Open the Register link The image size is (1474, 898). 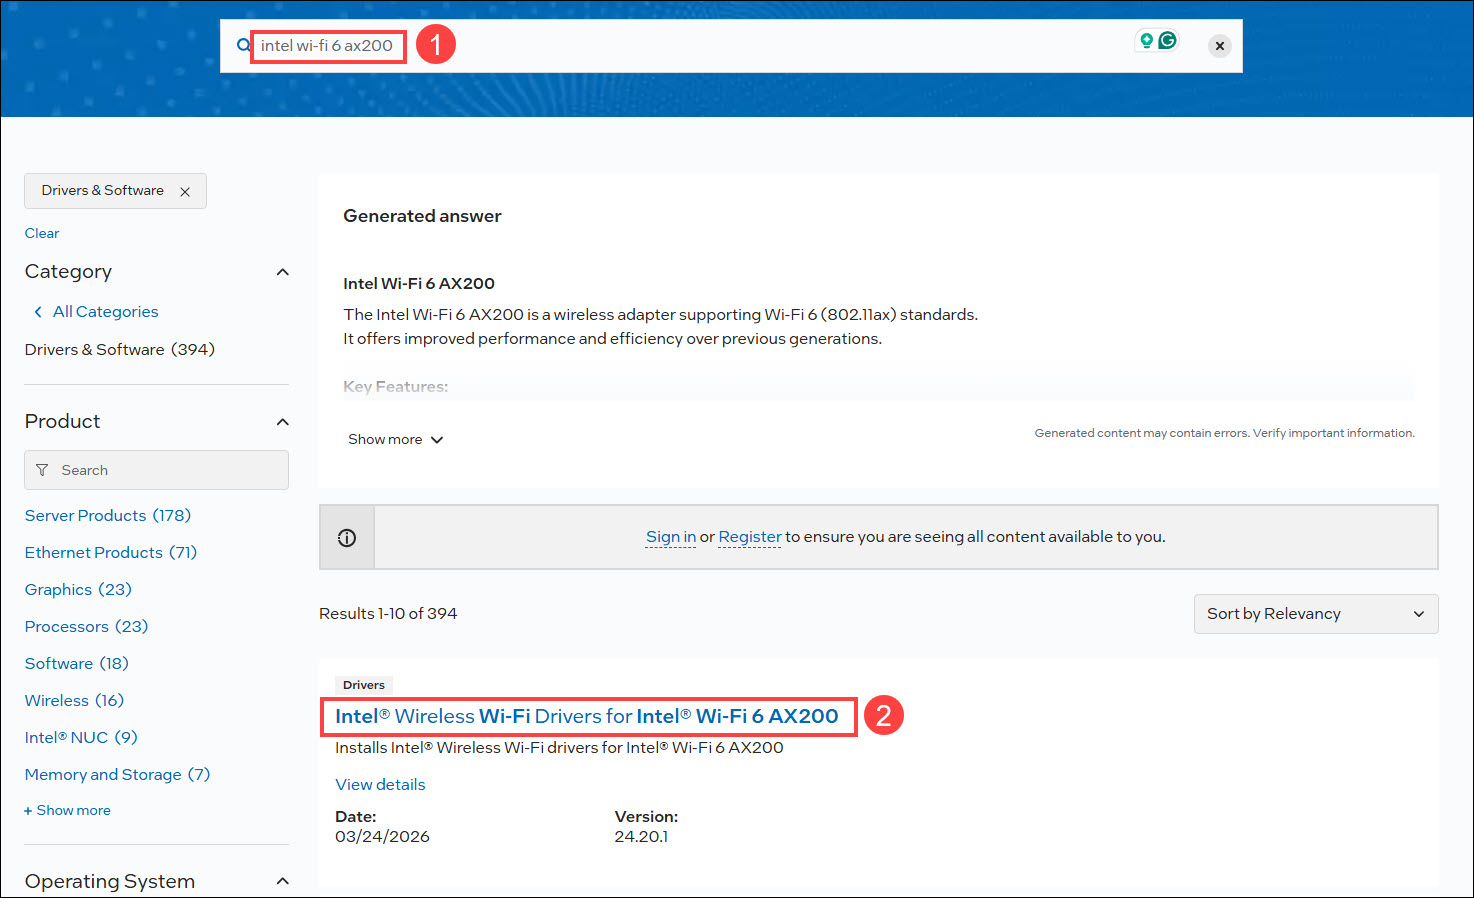(750, 537)
